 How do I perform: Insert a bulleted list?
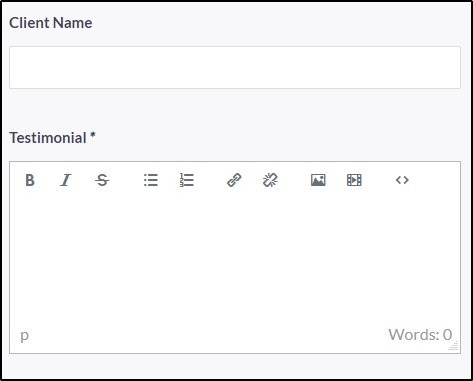[x=151, y=180]
